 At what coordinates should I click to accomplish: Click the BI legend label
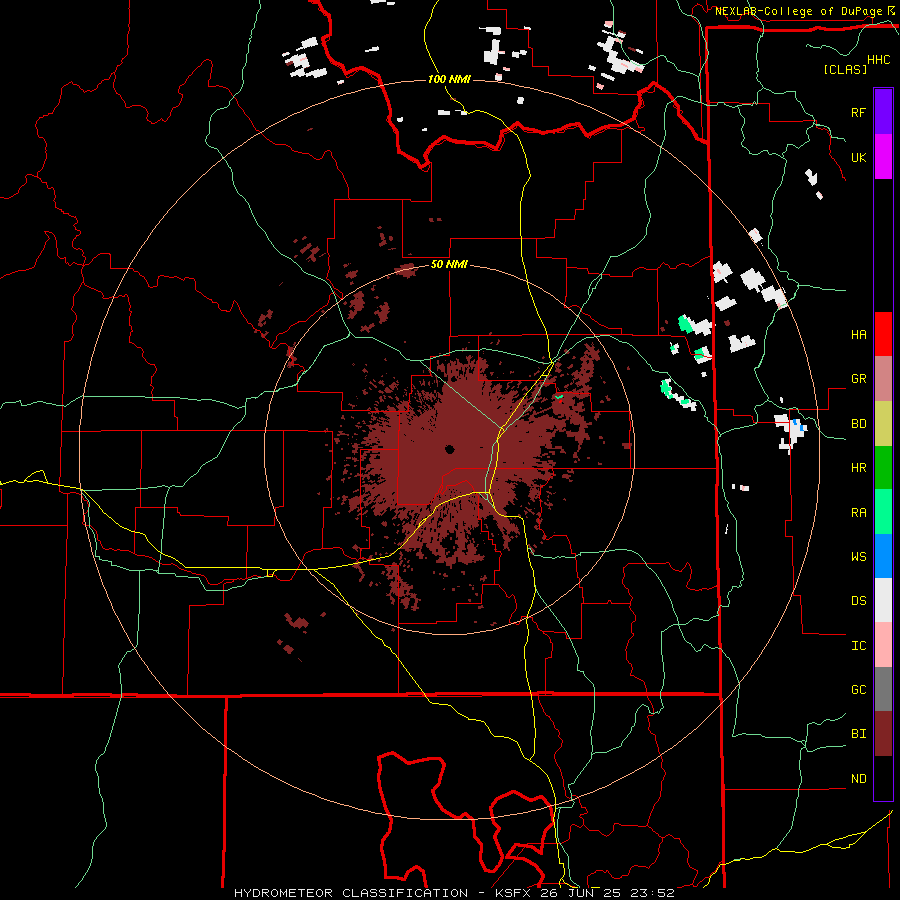tap(858, 734)
